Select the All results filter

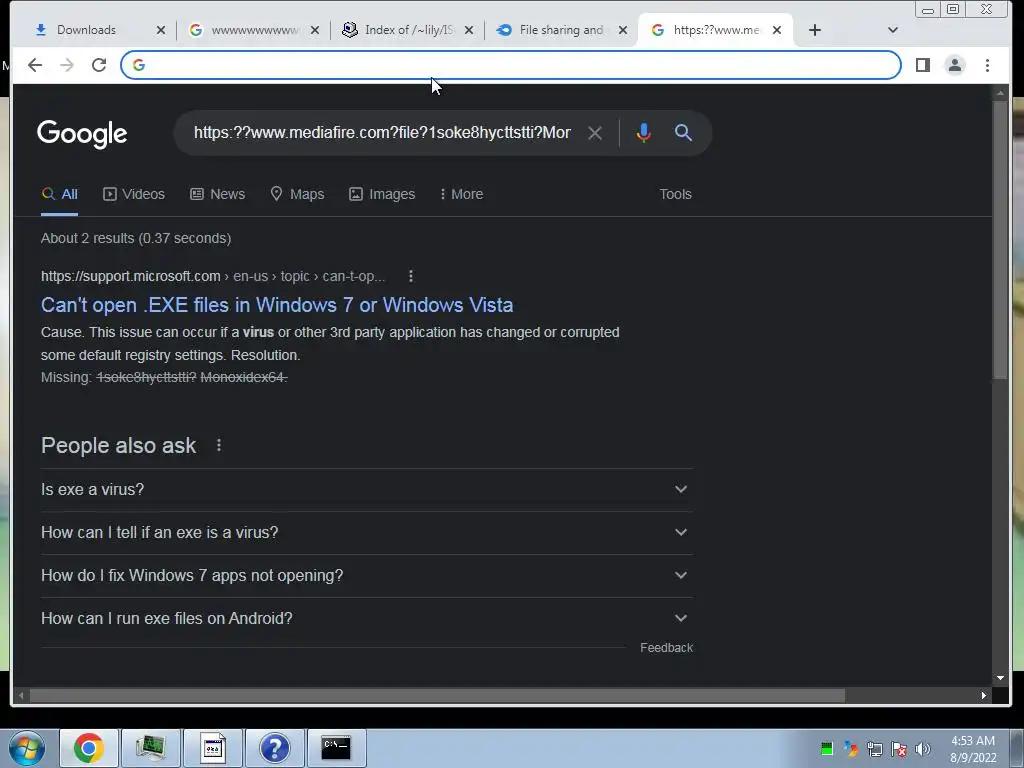pyautogui.click(x=59, y=194)
